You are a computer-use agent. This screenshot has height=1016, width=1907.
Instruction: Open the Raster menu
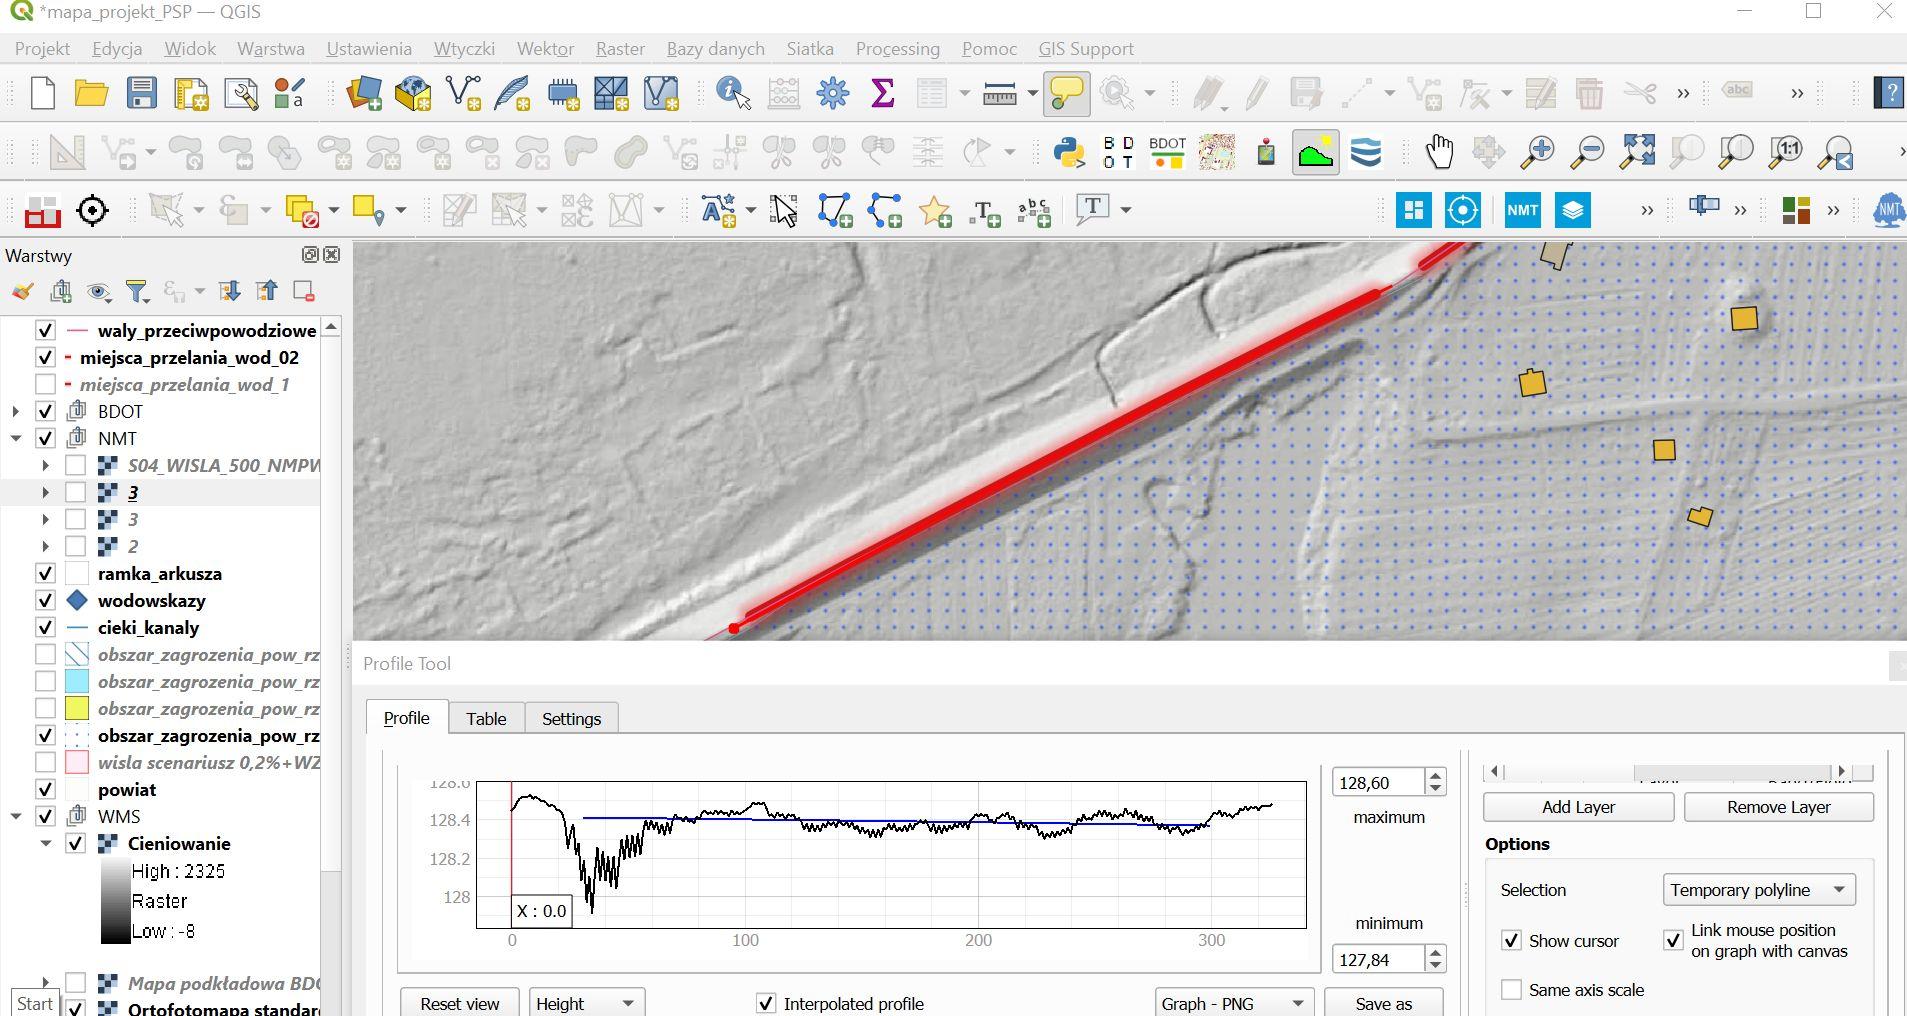(x=620, y=49)
